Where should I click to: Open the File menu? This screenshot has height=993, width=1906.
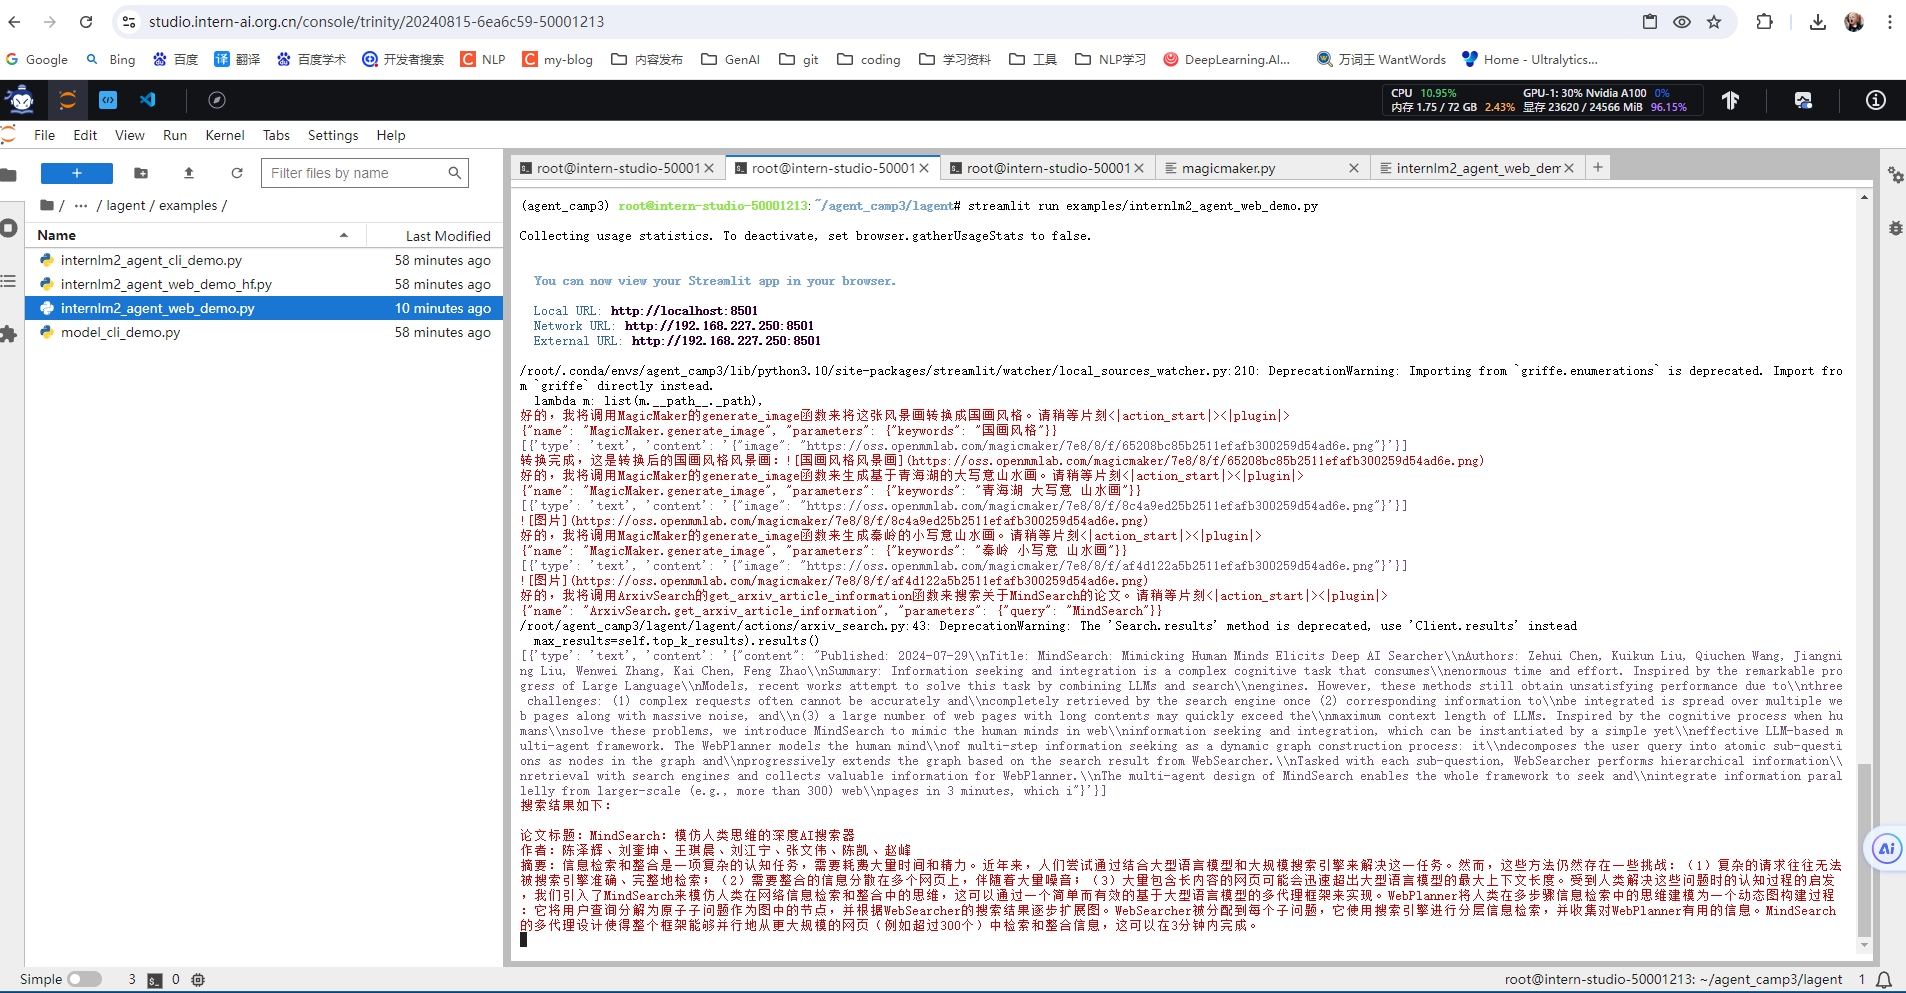click(45, 135)
